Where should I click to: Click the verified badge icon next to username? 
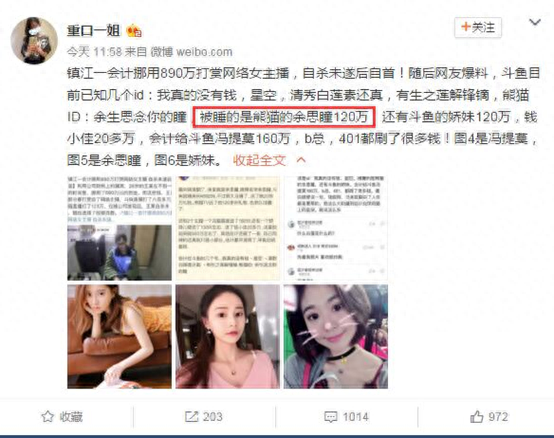(x=134, y=31)
